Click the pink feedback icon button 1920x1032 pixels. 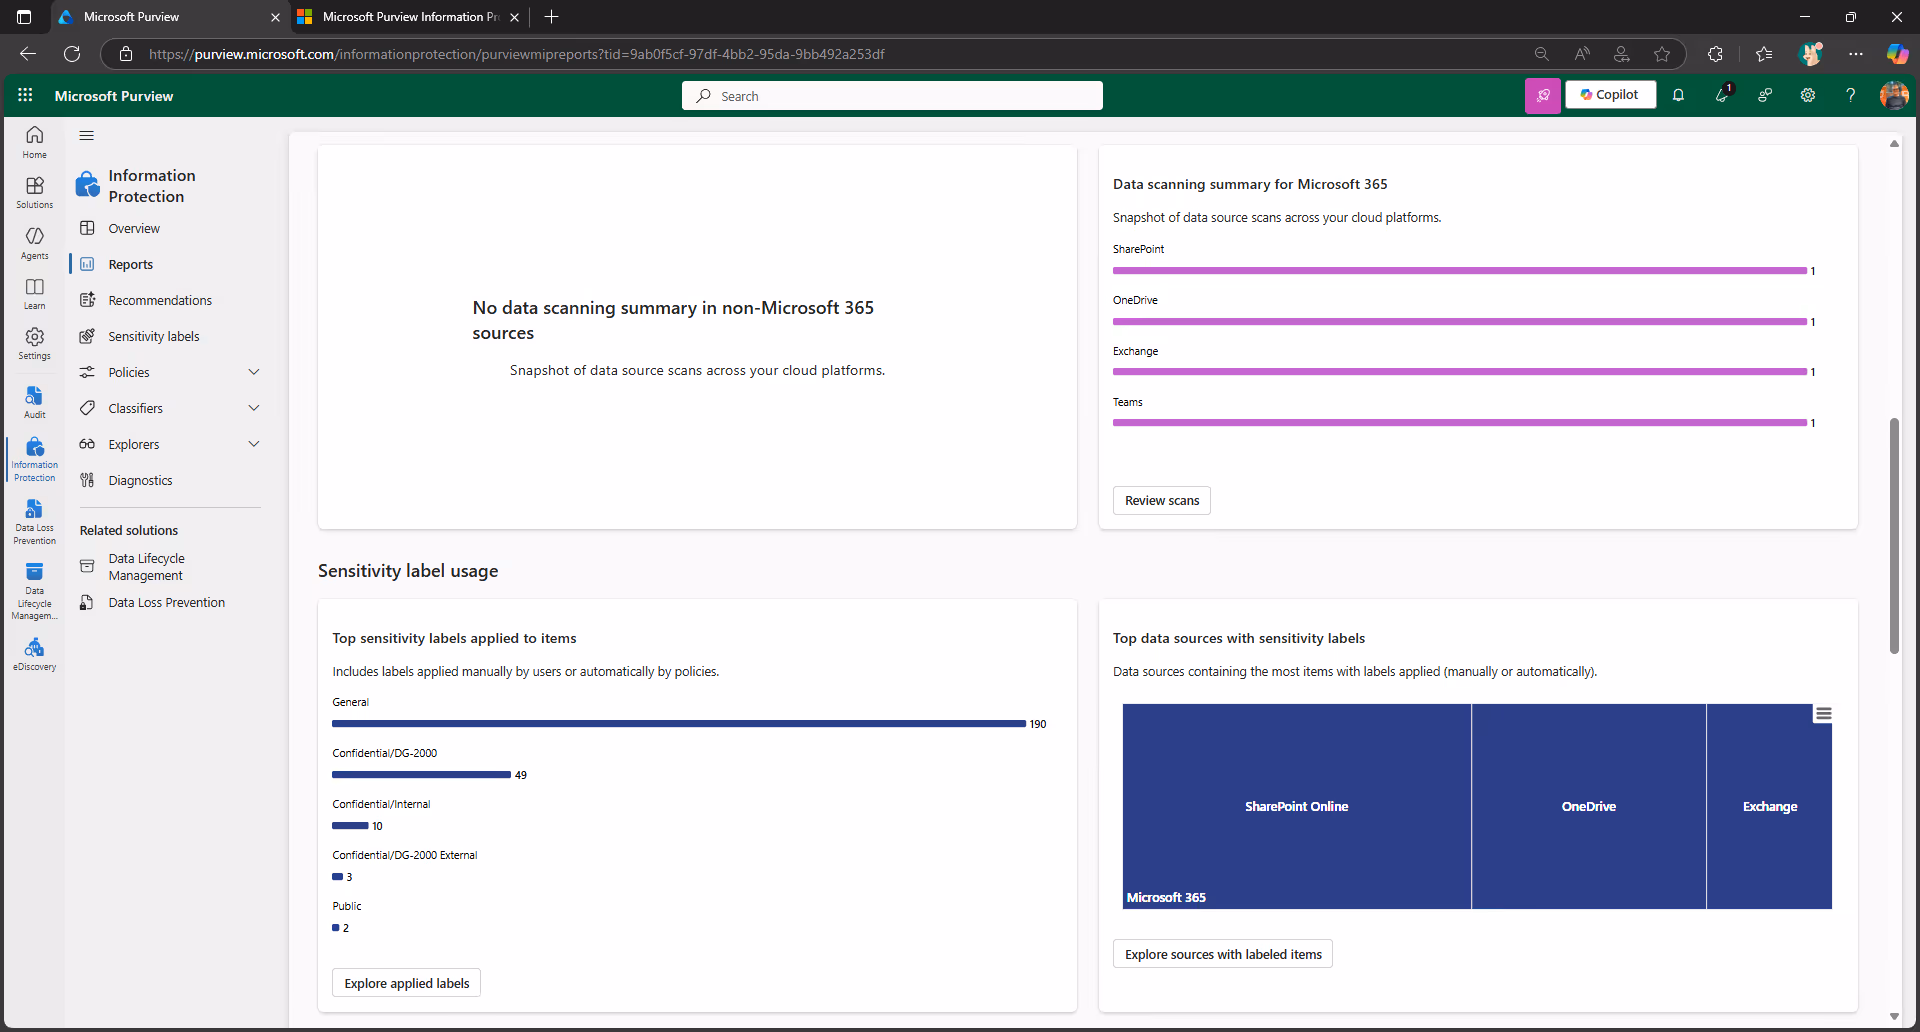click(x=1543, y=95)
